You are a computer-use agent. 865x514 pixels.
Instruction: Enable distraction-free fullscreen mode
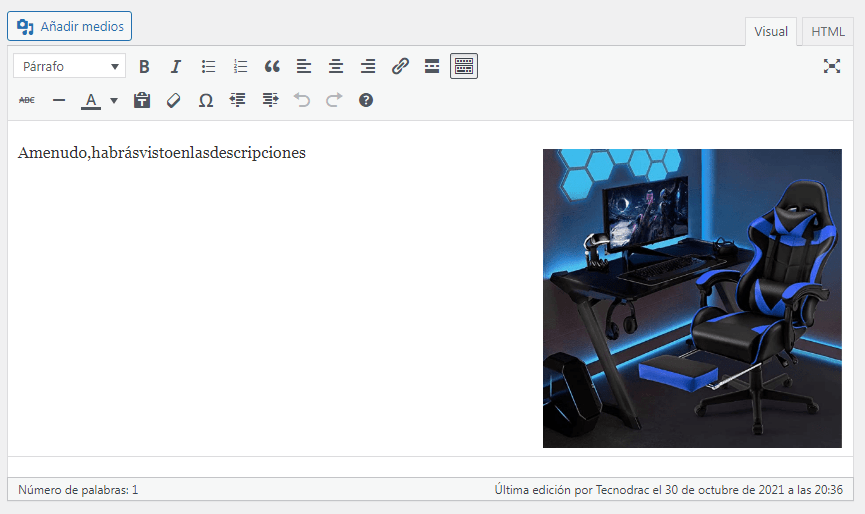[x=832, y=66]
